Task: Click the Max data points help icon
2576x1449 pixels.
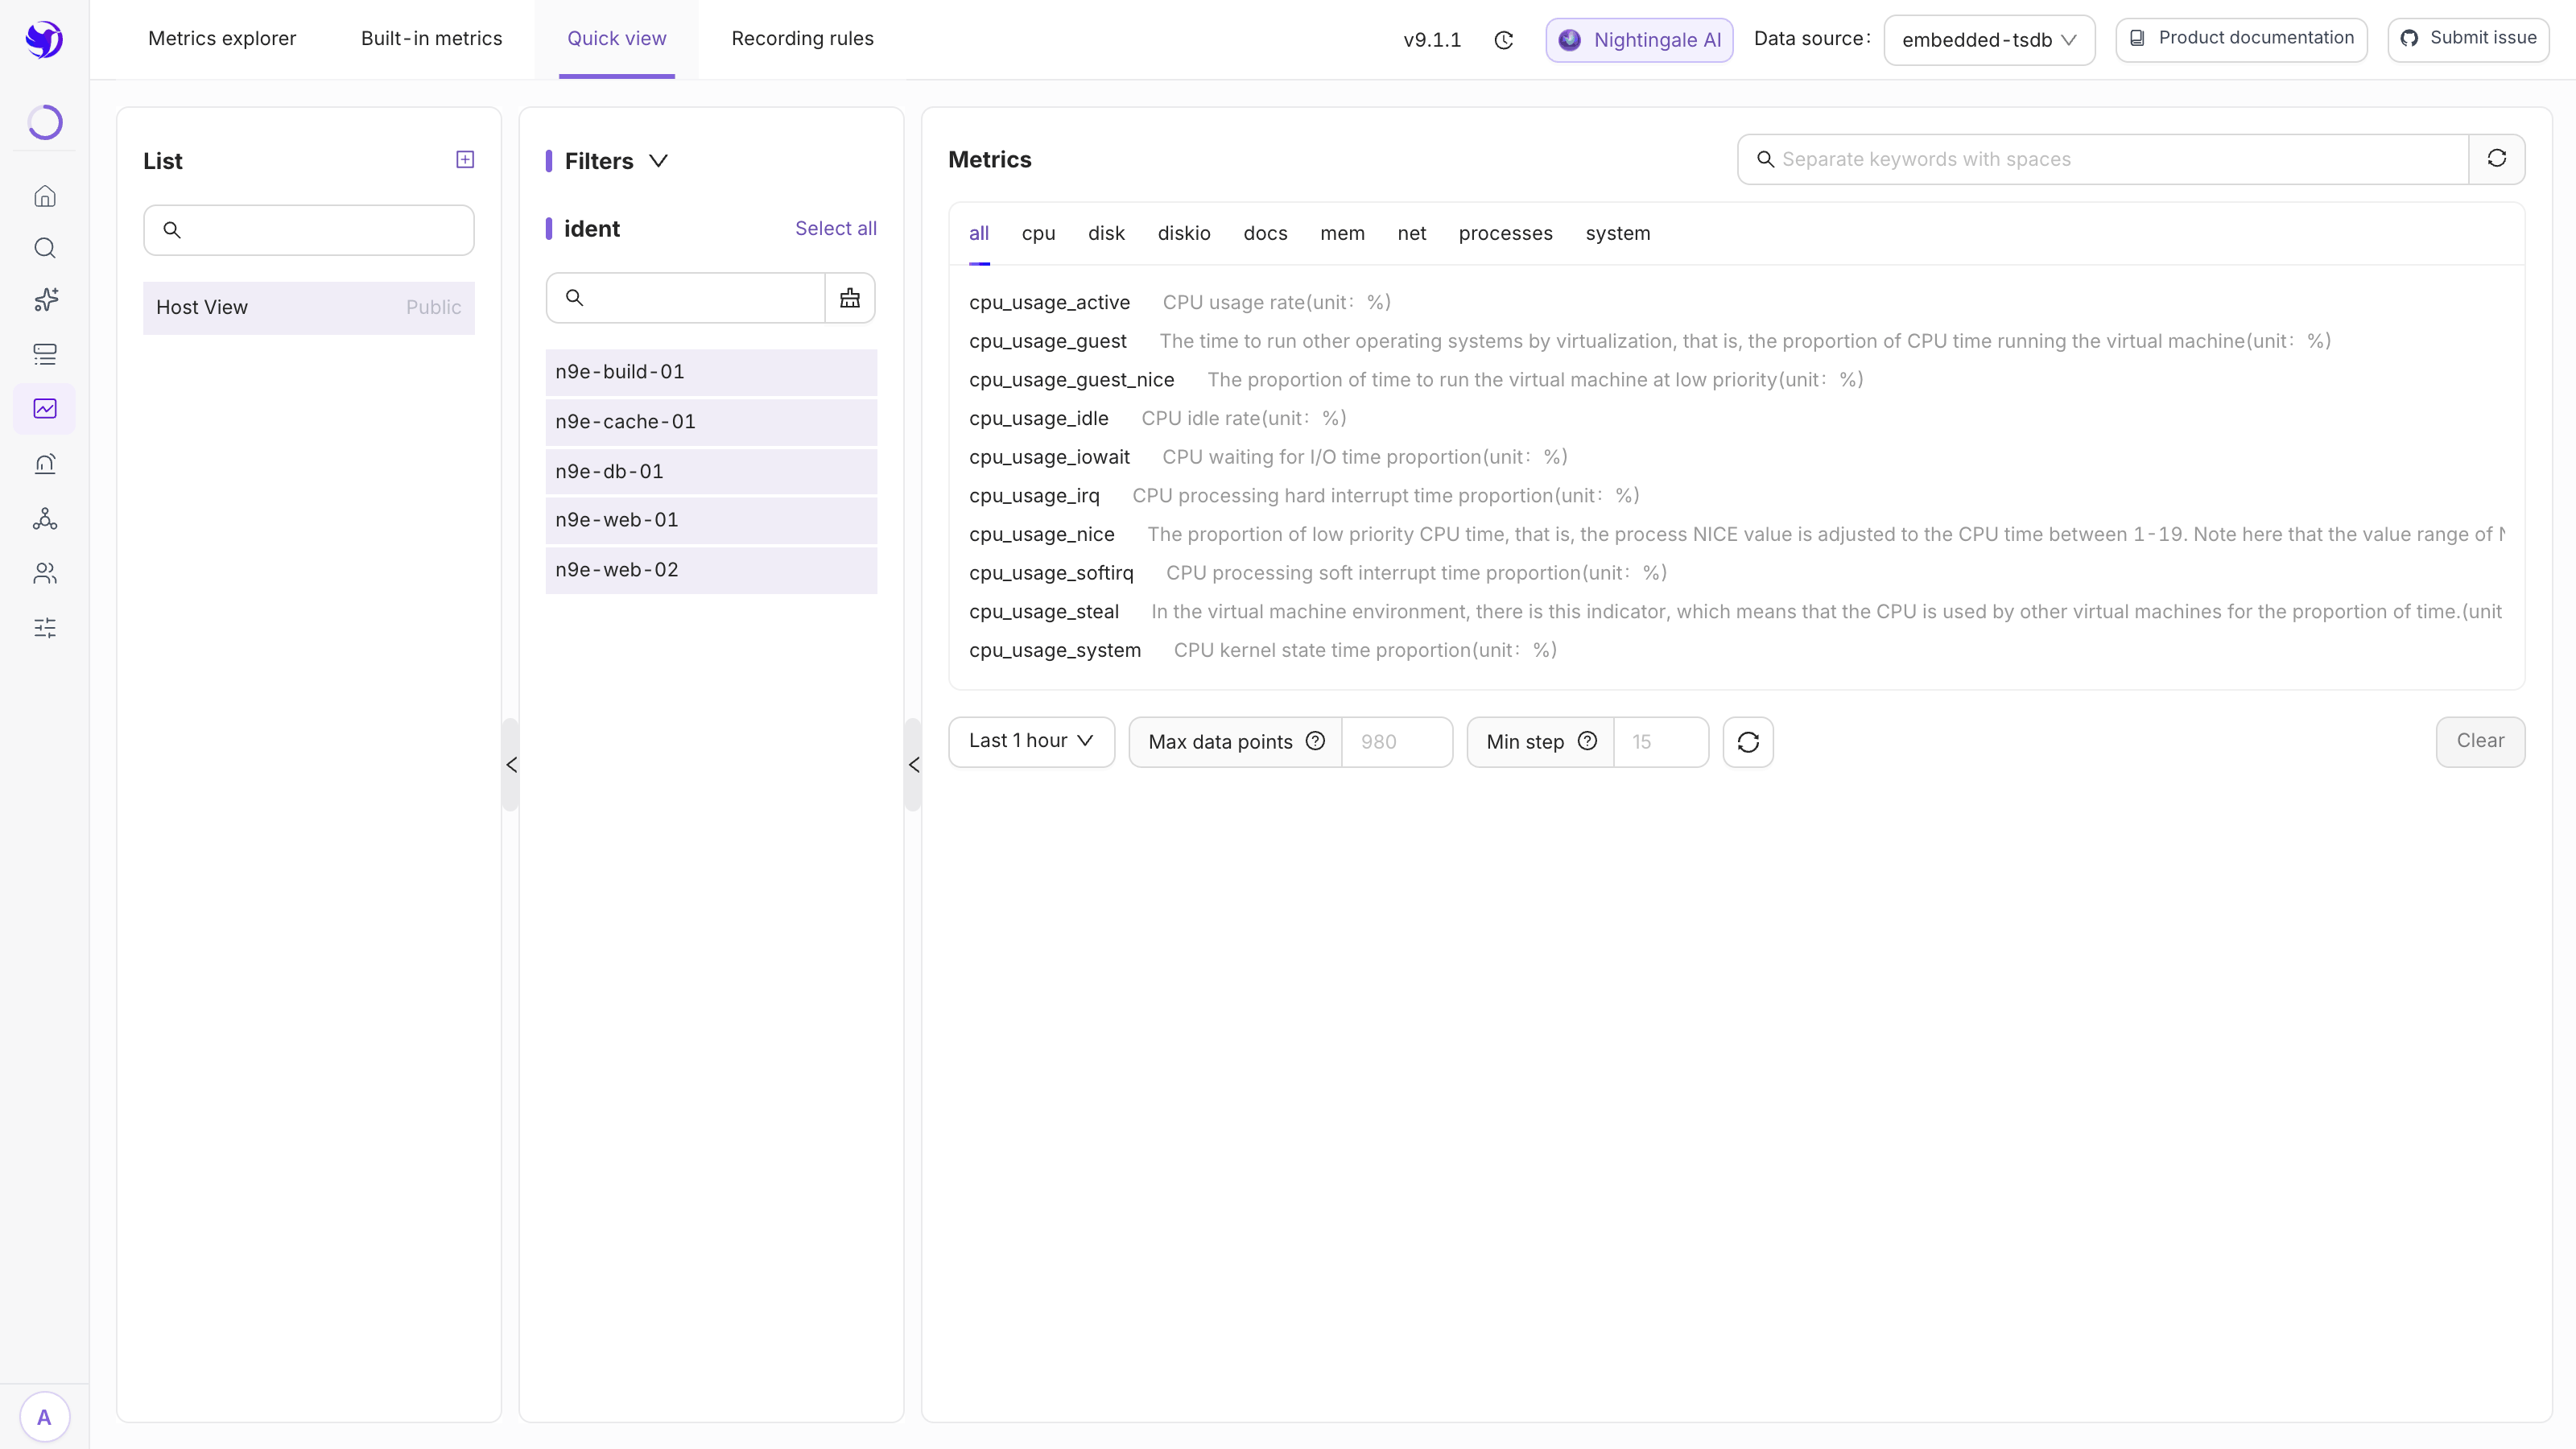Action: pos(1316,741)
